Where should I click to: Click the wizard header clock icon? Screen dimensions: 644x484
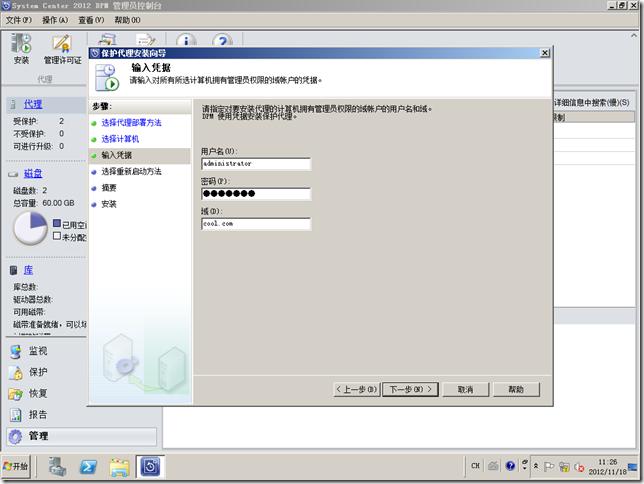click(x=107, y=77)
